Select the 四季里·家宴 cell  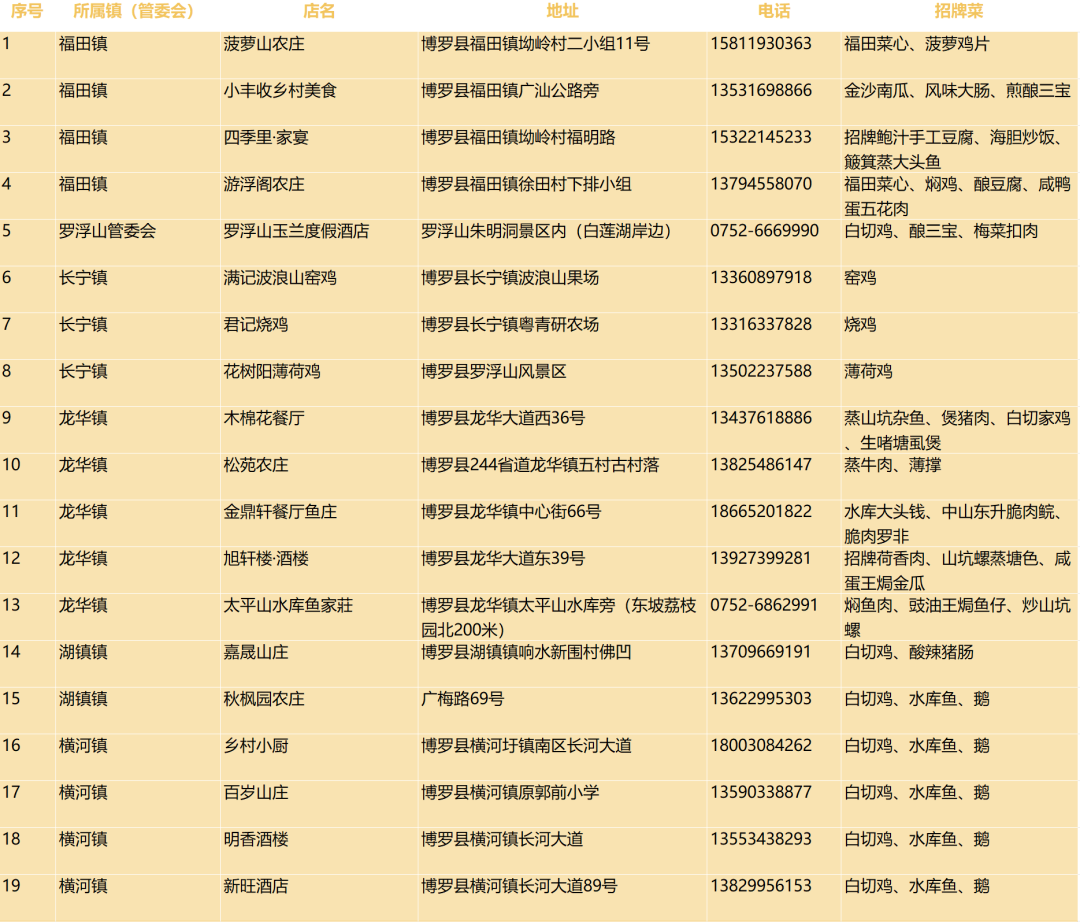point(266,138)
